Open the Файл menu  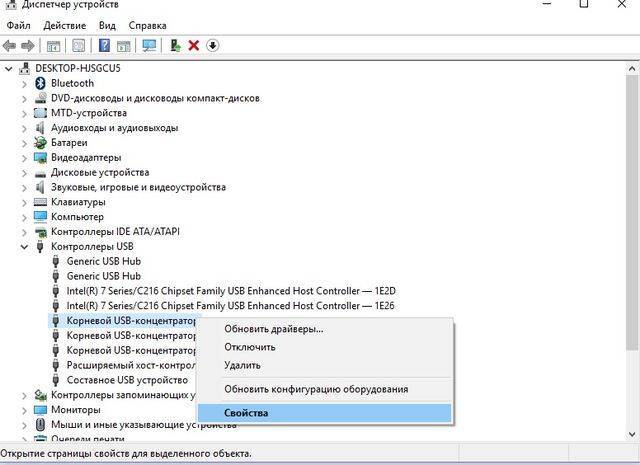coord(18,25)
